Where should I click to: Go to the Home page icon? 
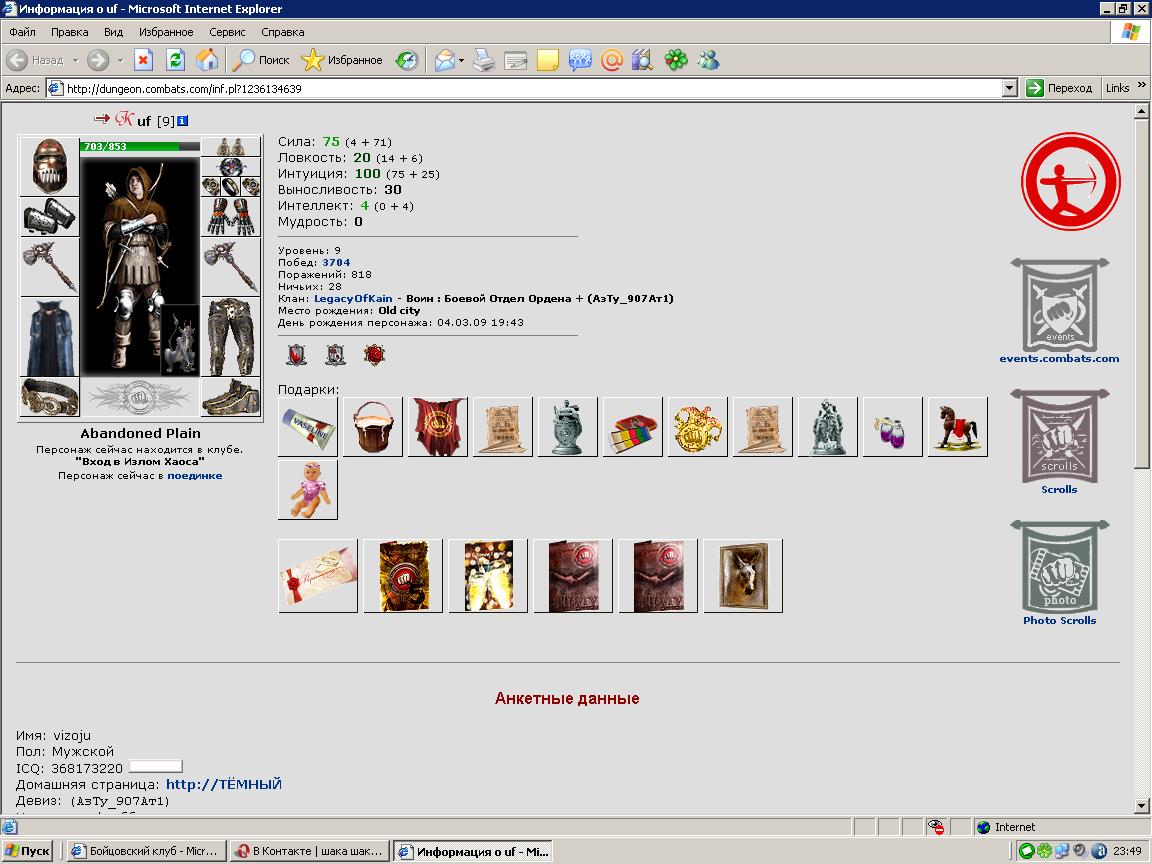coord(207,60)
